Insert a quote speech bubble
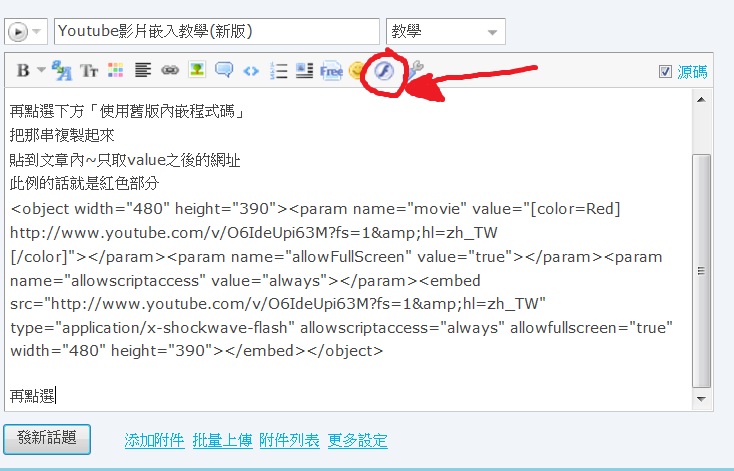 tap(224, 70)
